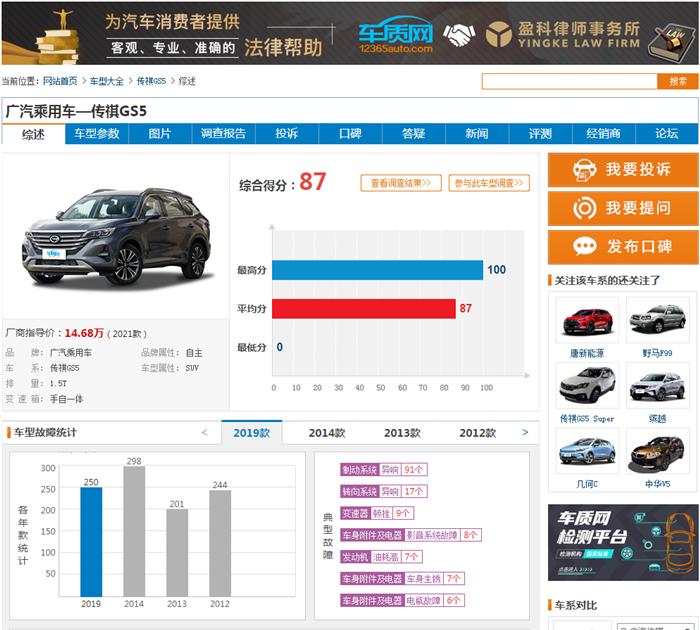Screen dimensions: 700x630
Task: Click the car complaint icon on 我要投诉
Action: (584, 170)
